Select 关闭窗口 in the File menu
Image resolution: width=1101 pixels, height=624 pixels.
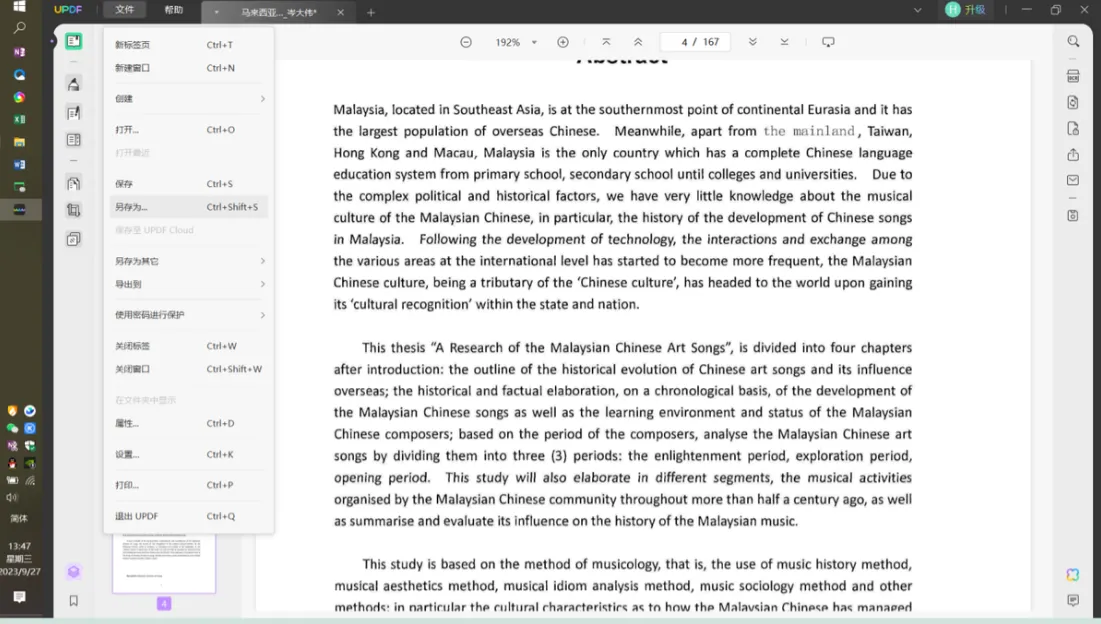[190, 369]
